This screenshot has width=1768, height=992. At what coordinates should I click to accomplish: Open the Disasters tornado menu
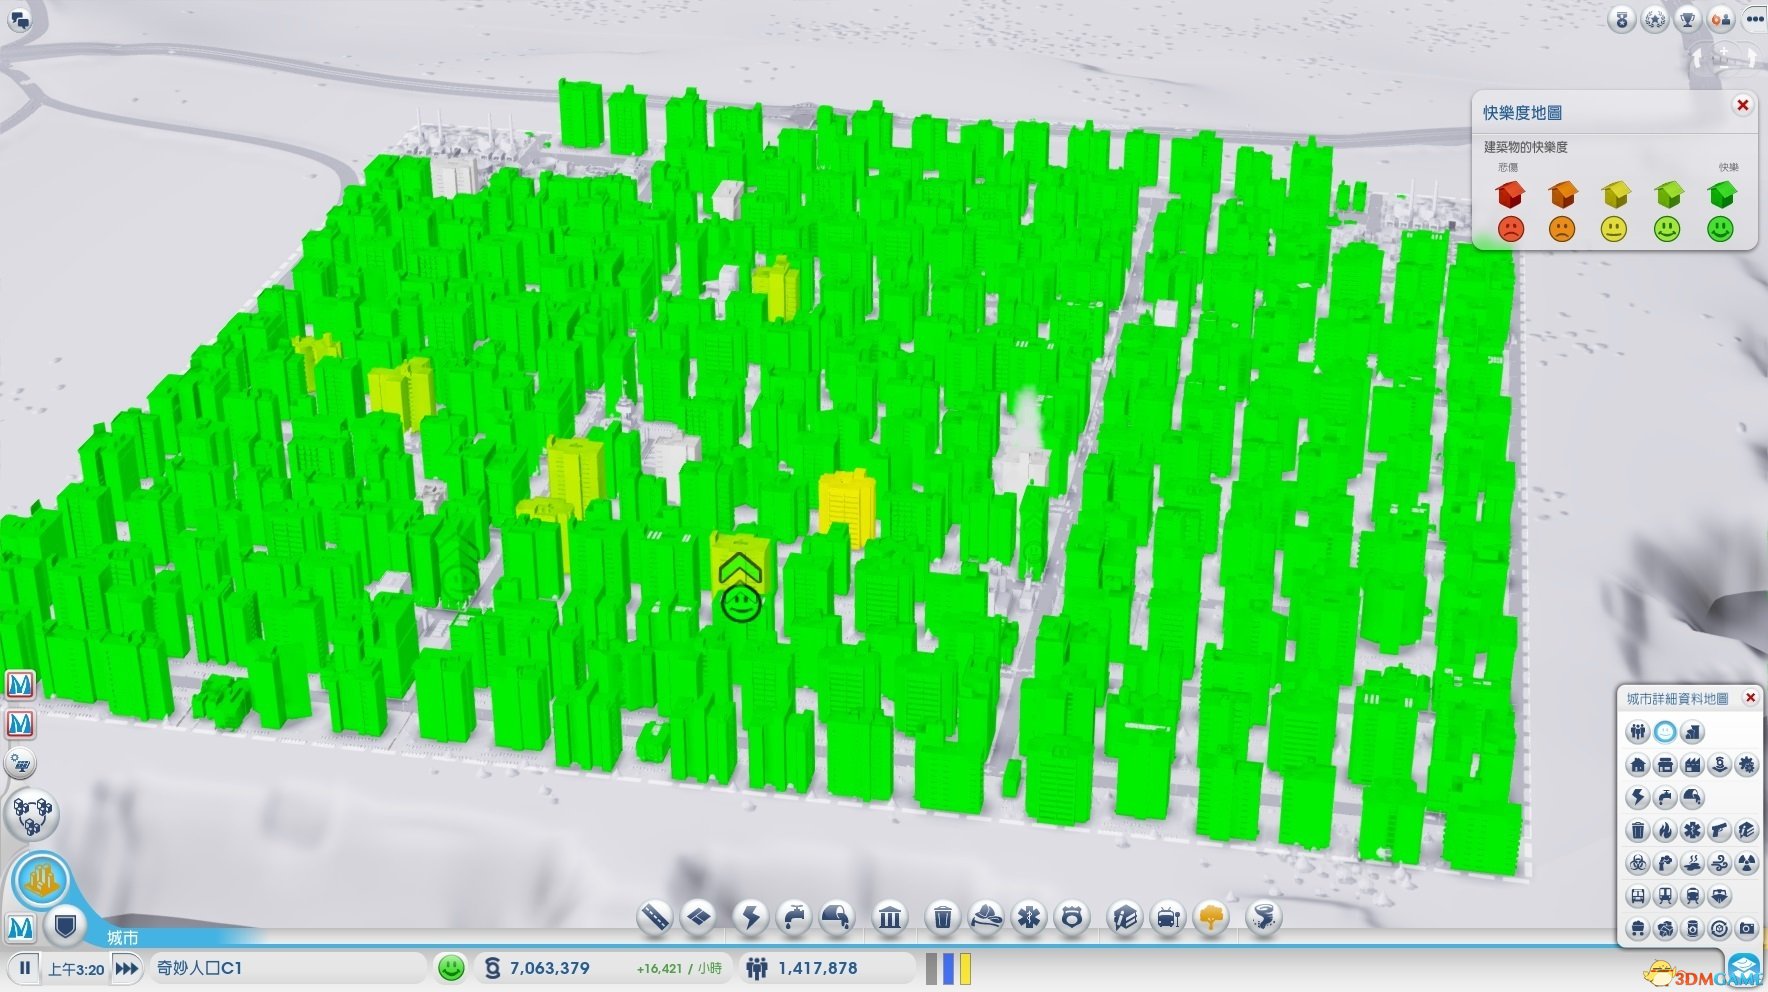1264,917
